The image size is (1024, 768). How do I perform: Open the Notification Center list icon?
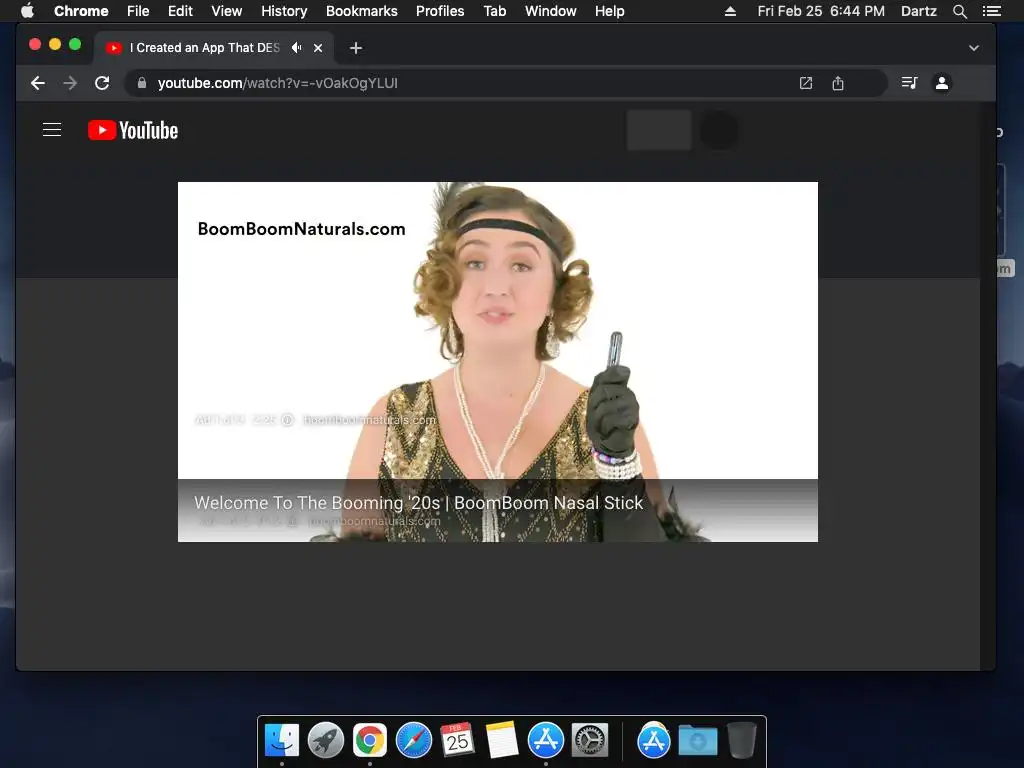(992, 11)
